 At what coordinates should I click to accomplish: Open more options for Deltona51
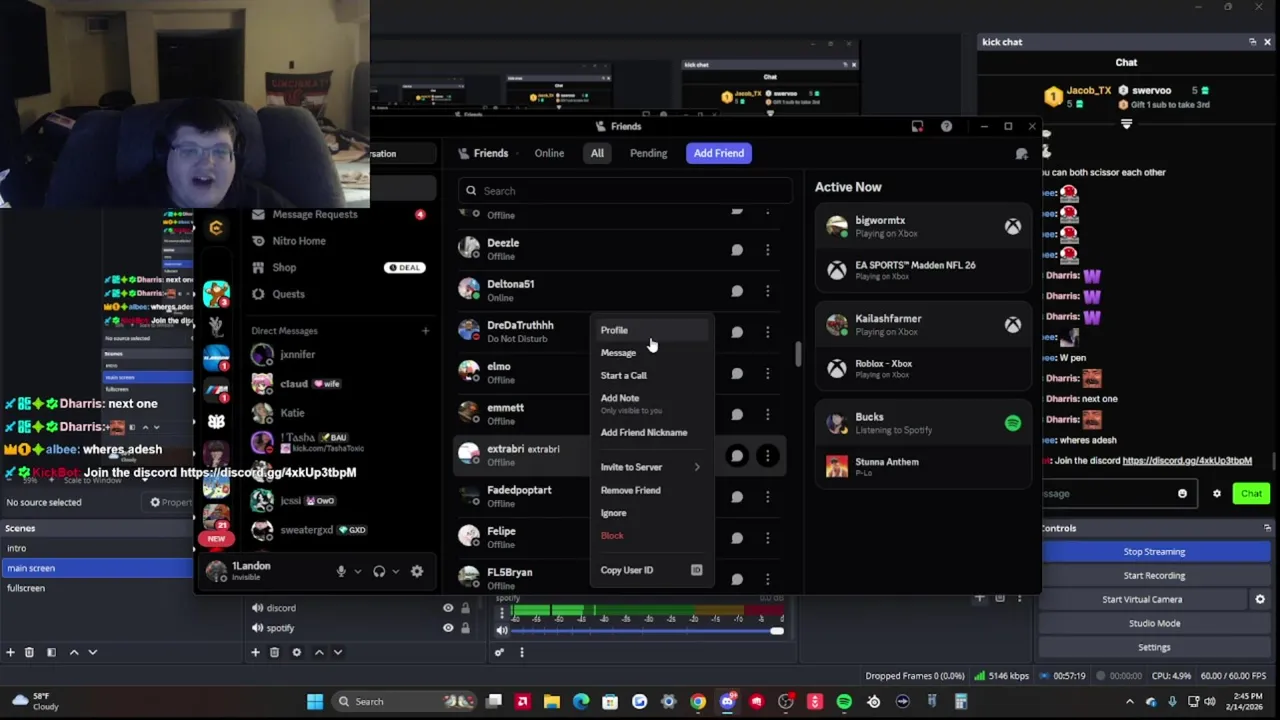767,291
